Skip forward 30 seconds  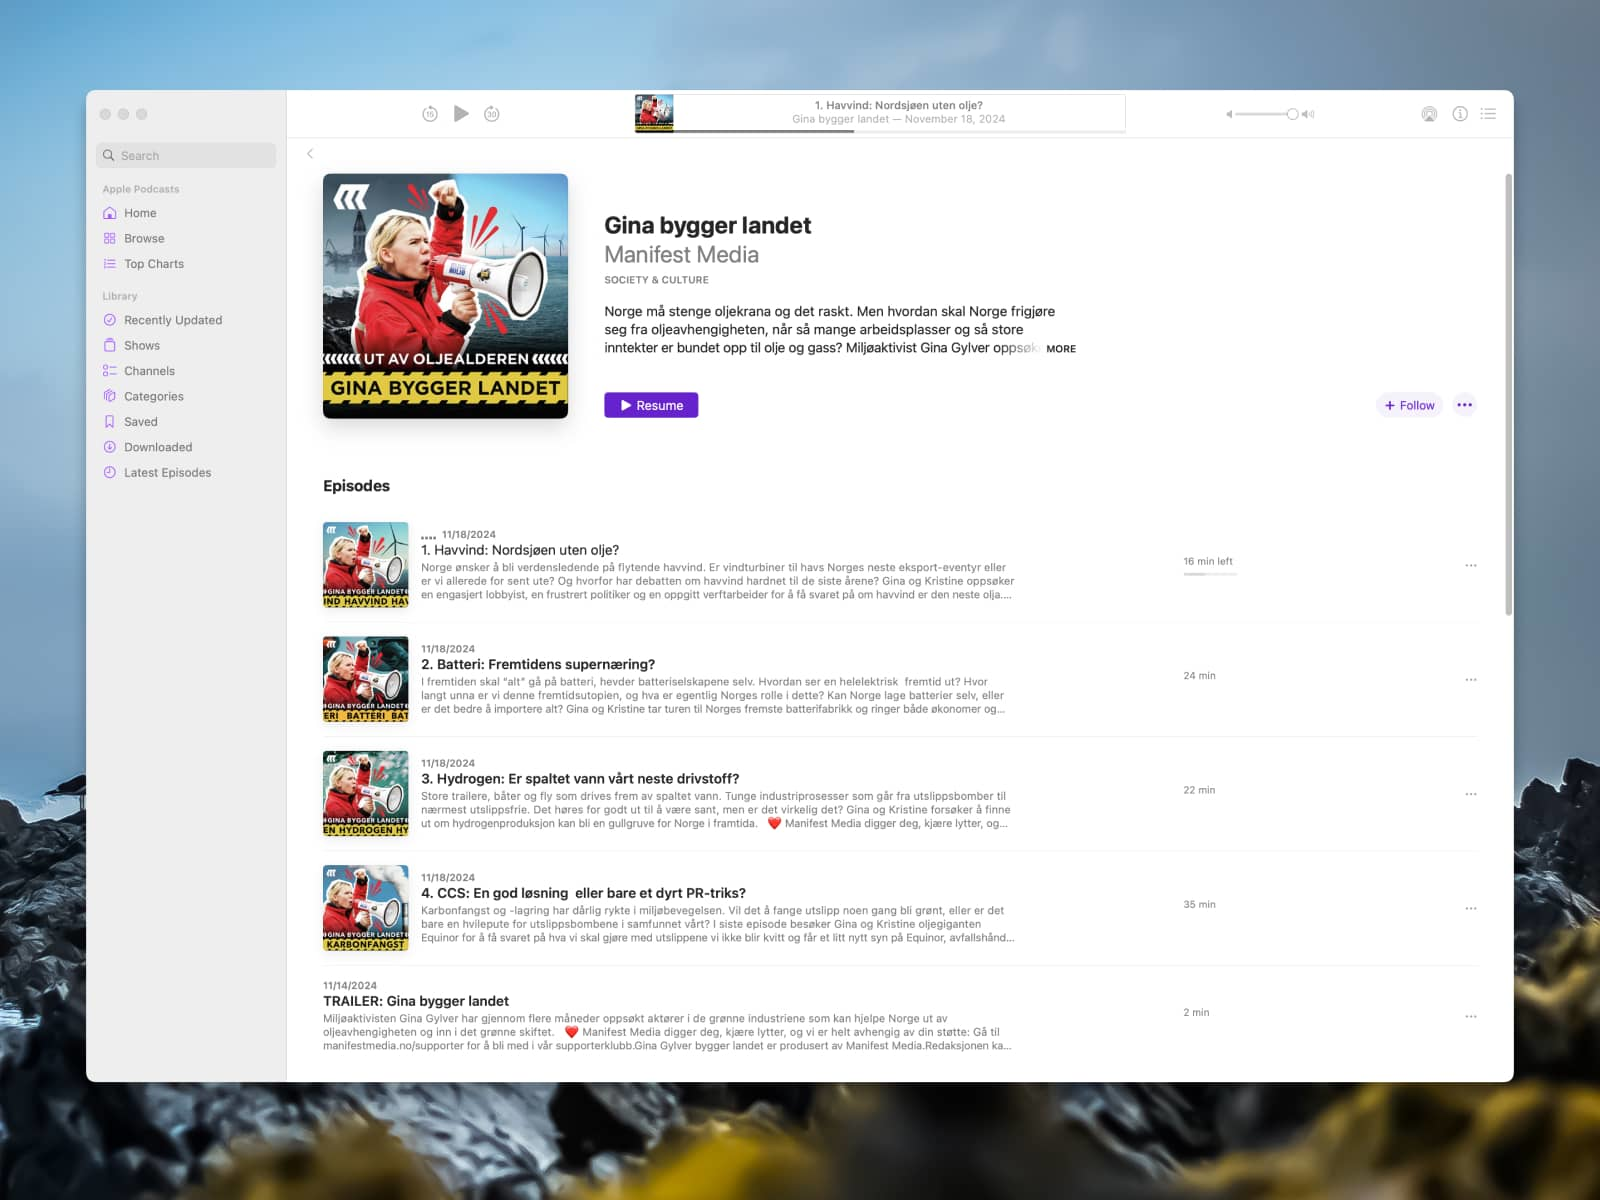(x=492, y=114)
